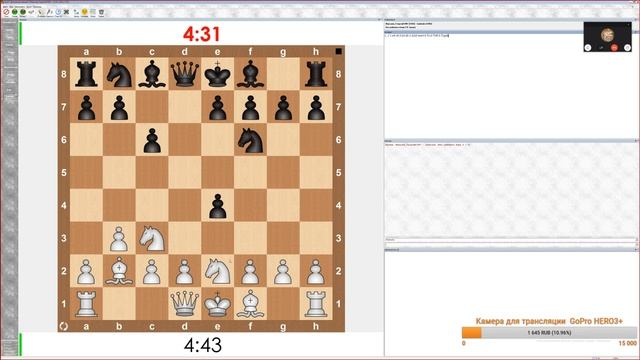End the call with the red hang-up button
This screenshot has height=360, width=640.
tap(614, 47)
